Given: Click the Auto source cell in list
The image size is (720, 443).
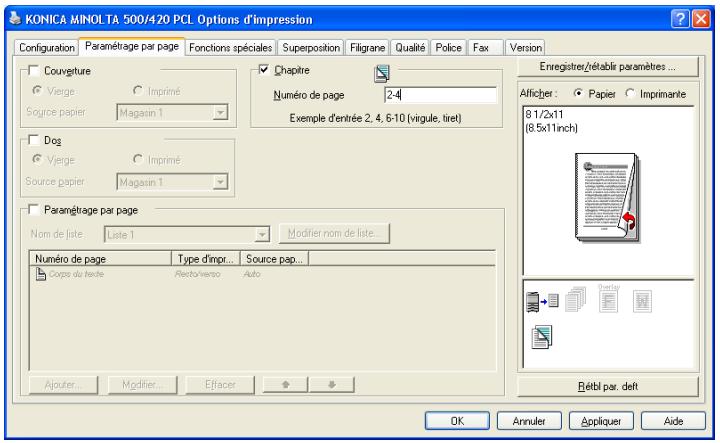Looking at the screenshot, I should point(252,274).
